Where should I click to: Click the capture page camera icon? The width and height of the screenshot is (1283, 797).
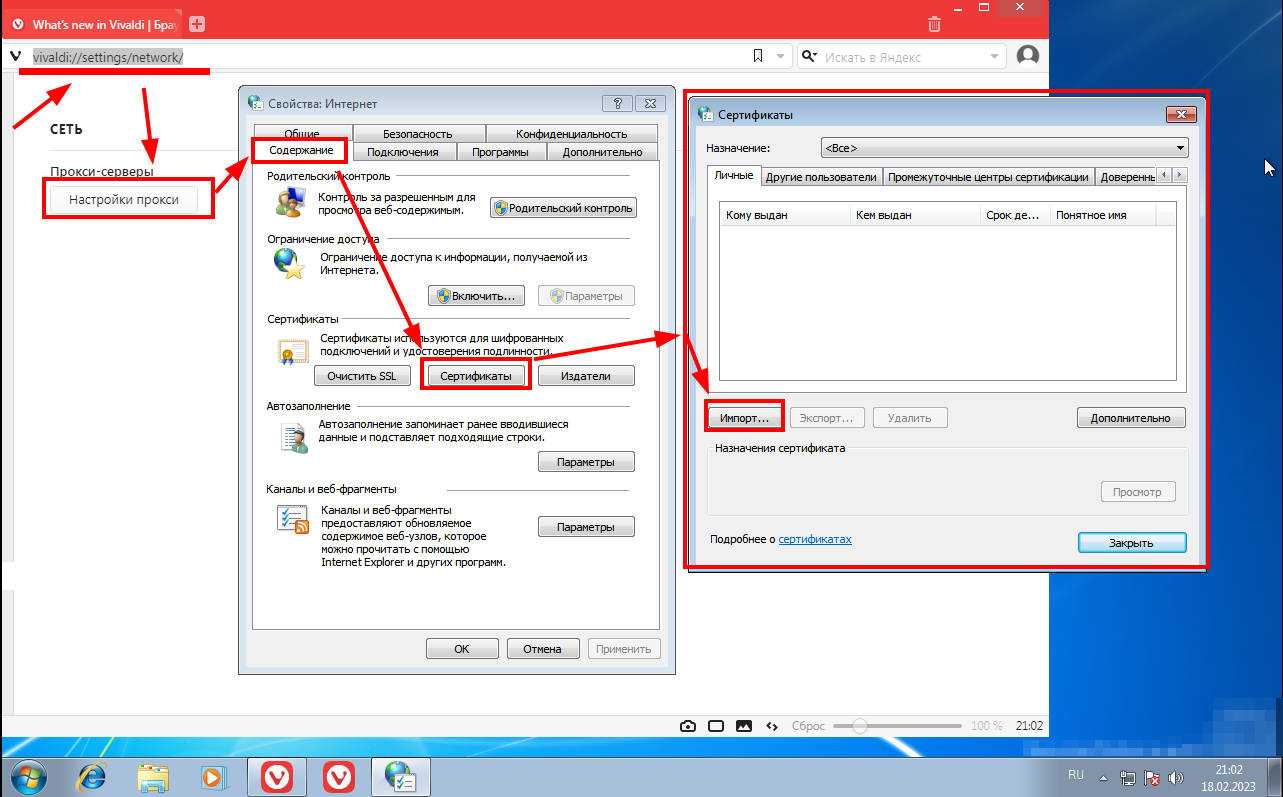click(x=688, y=726)
